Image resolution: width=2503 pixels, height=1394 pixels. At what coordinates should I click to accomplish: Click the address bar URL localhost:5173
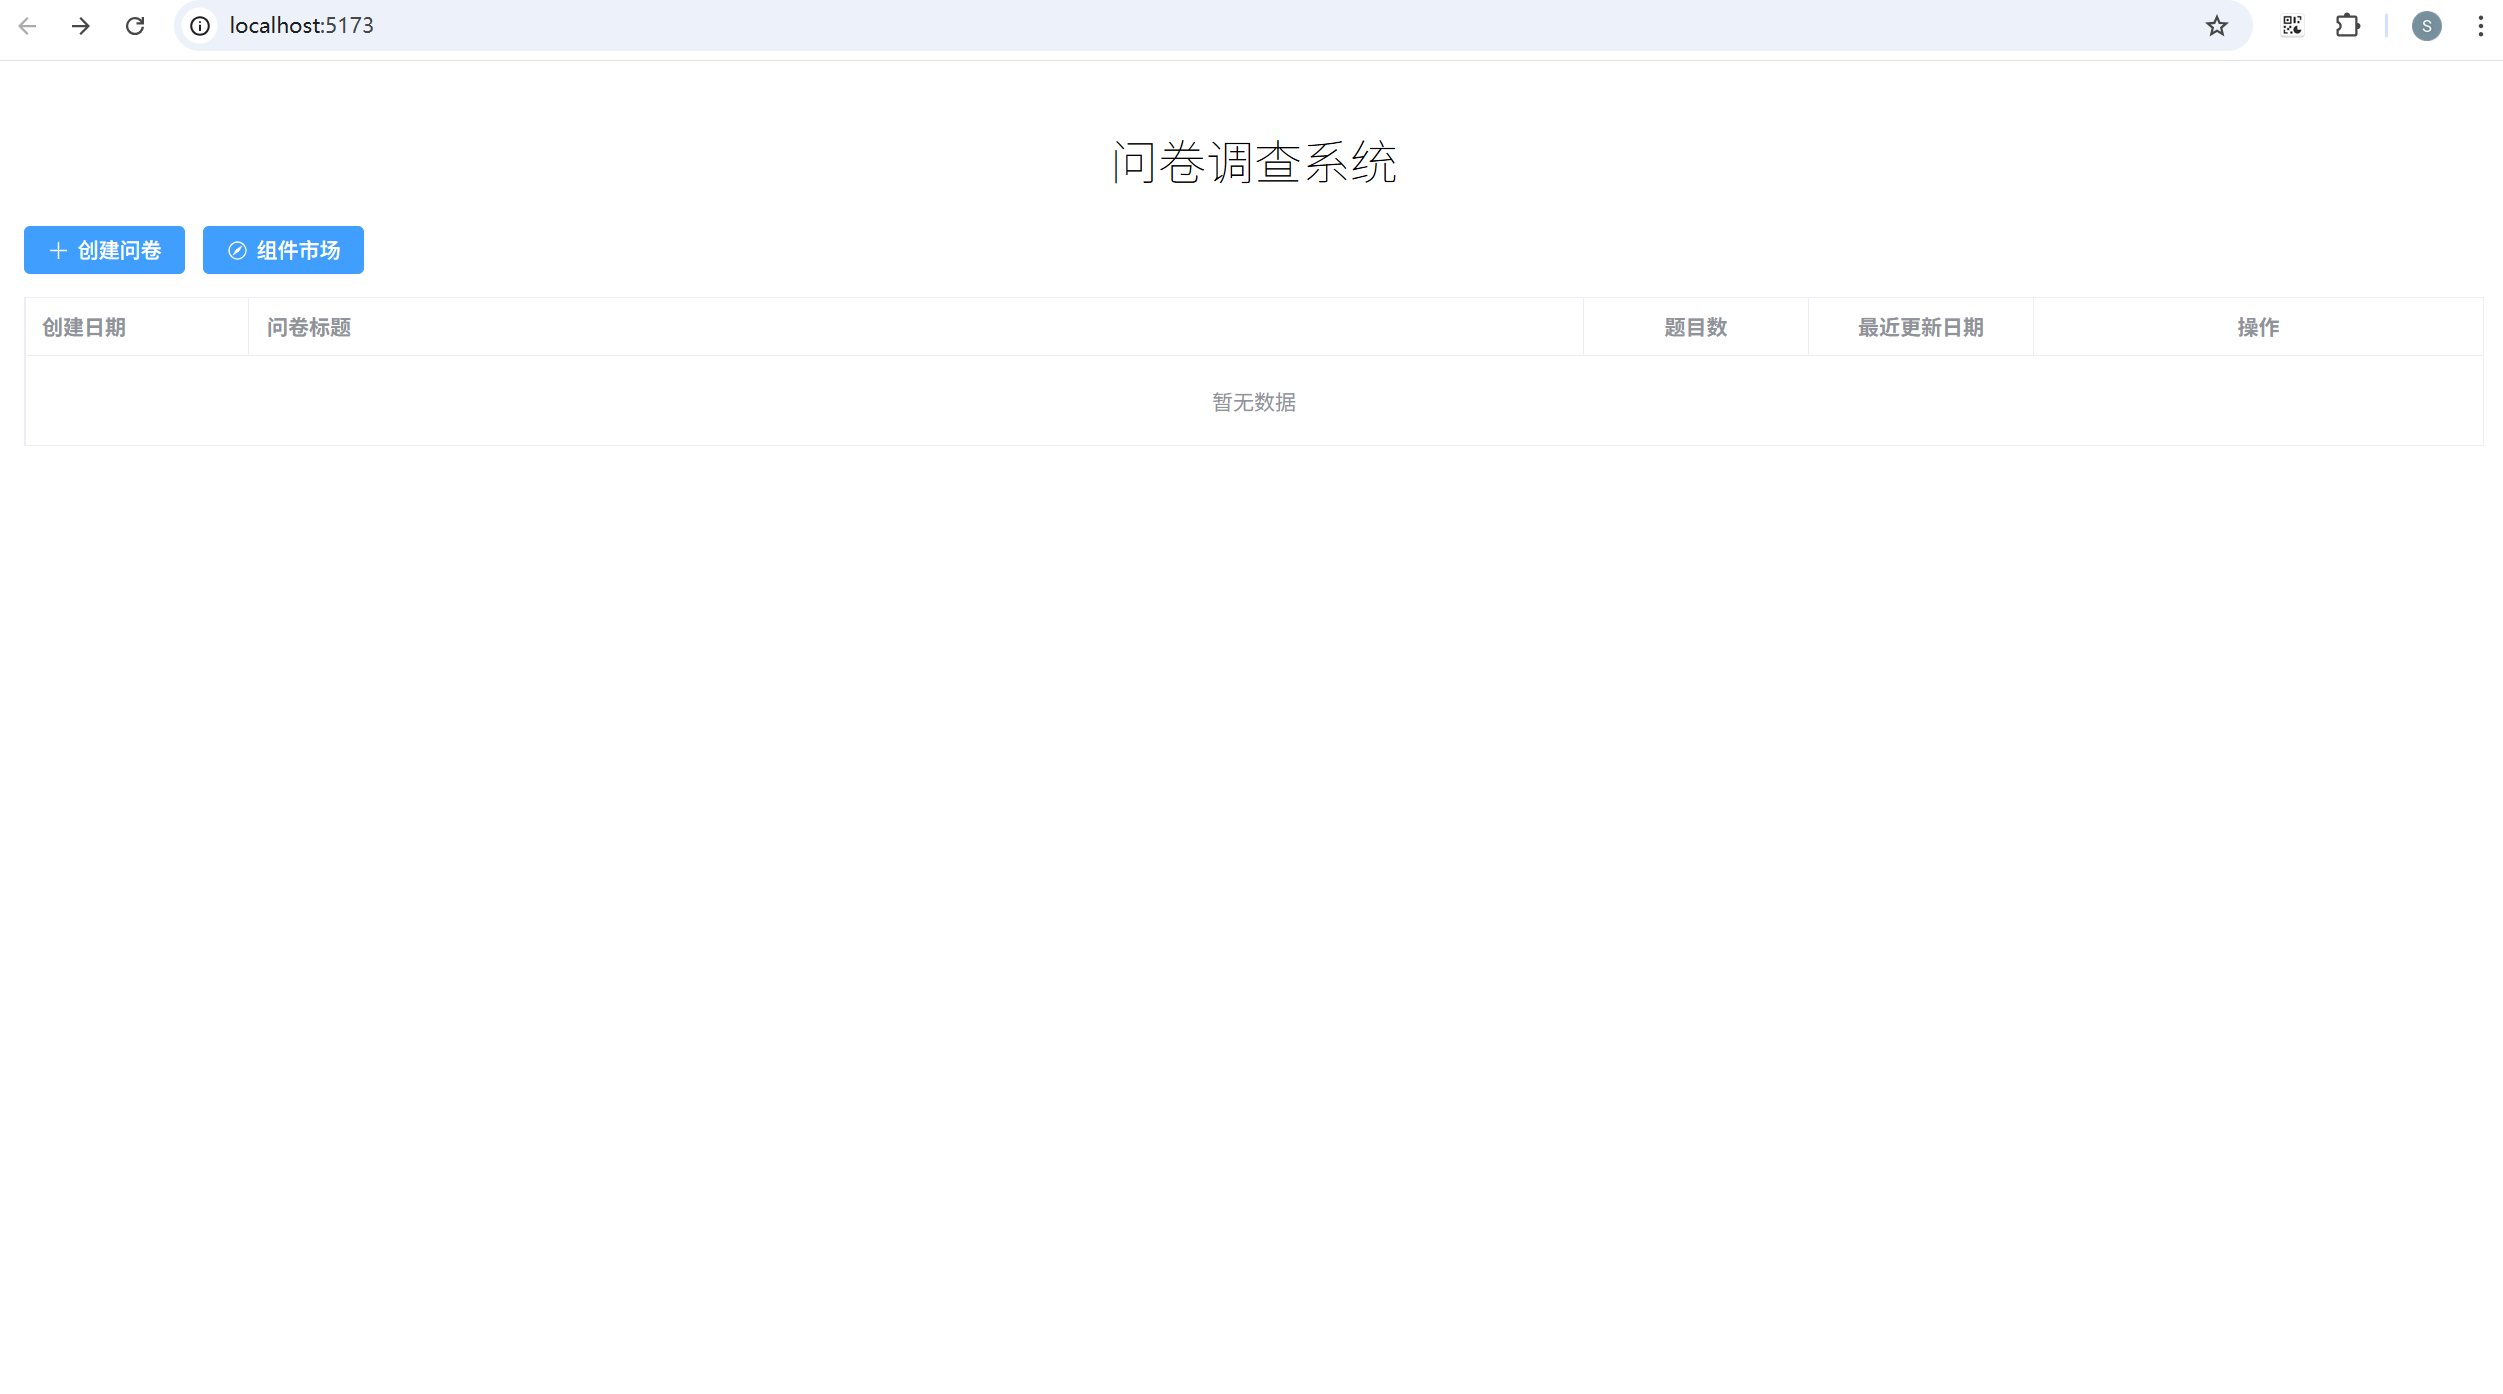click(x=301, y=26)
